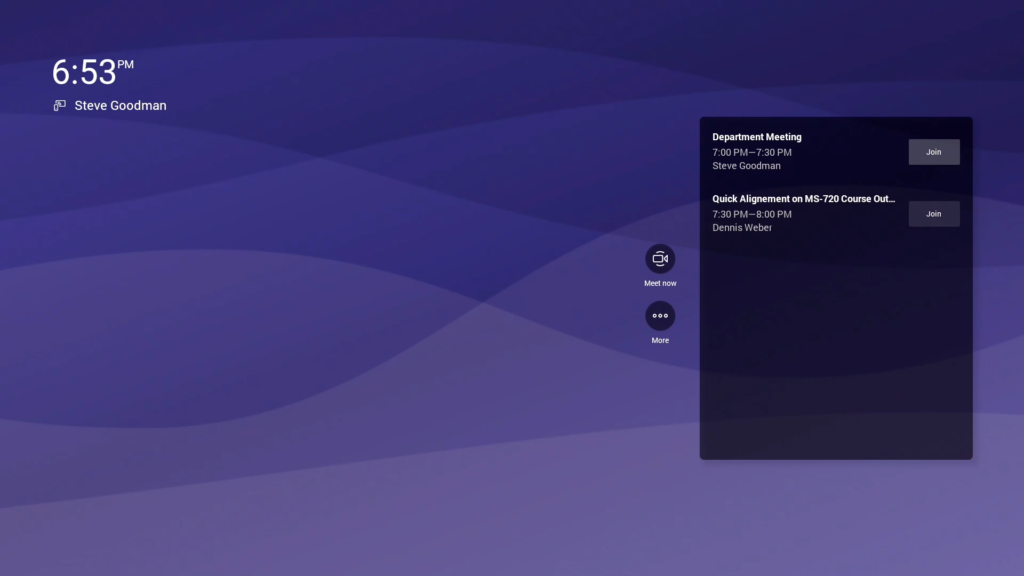Join the Department Meeting
Screen dimensions: 1024x576
[933, 152]
